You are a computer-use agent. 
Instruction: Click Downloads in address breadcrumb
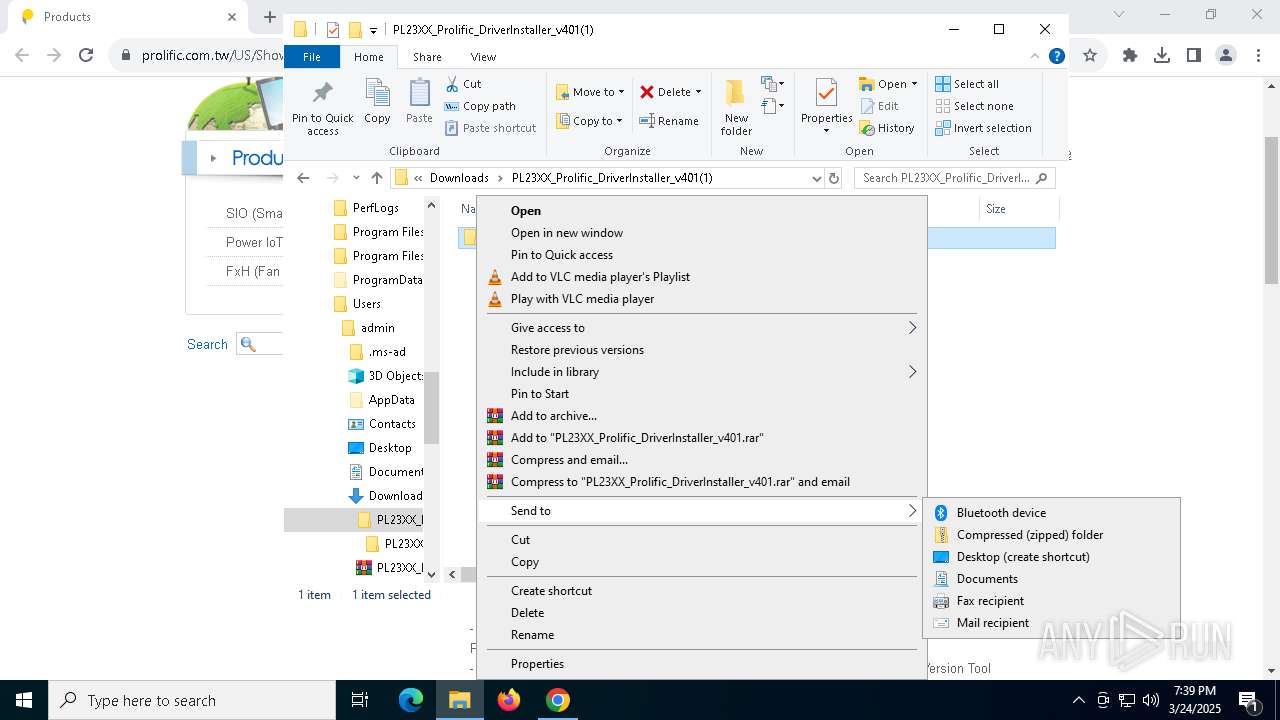[459, 178]
